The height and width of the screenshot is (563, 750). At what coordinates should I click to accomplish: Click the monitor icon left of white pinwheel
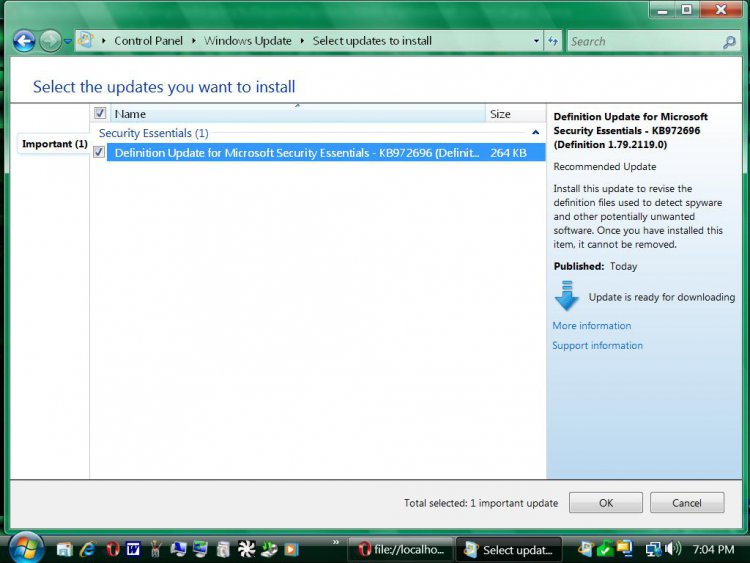(200, 549)
